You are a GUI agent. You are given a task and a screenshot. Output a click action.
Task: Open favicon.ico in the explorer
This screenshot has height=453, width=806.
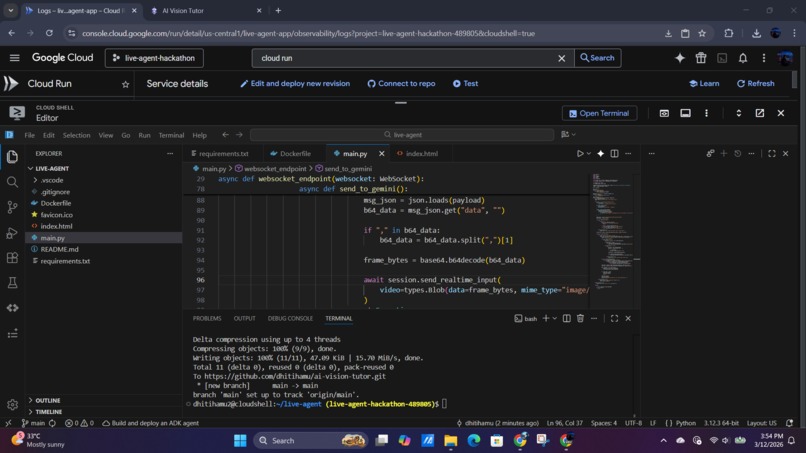(x=57, y=214)
